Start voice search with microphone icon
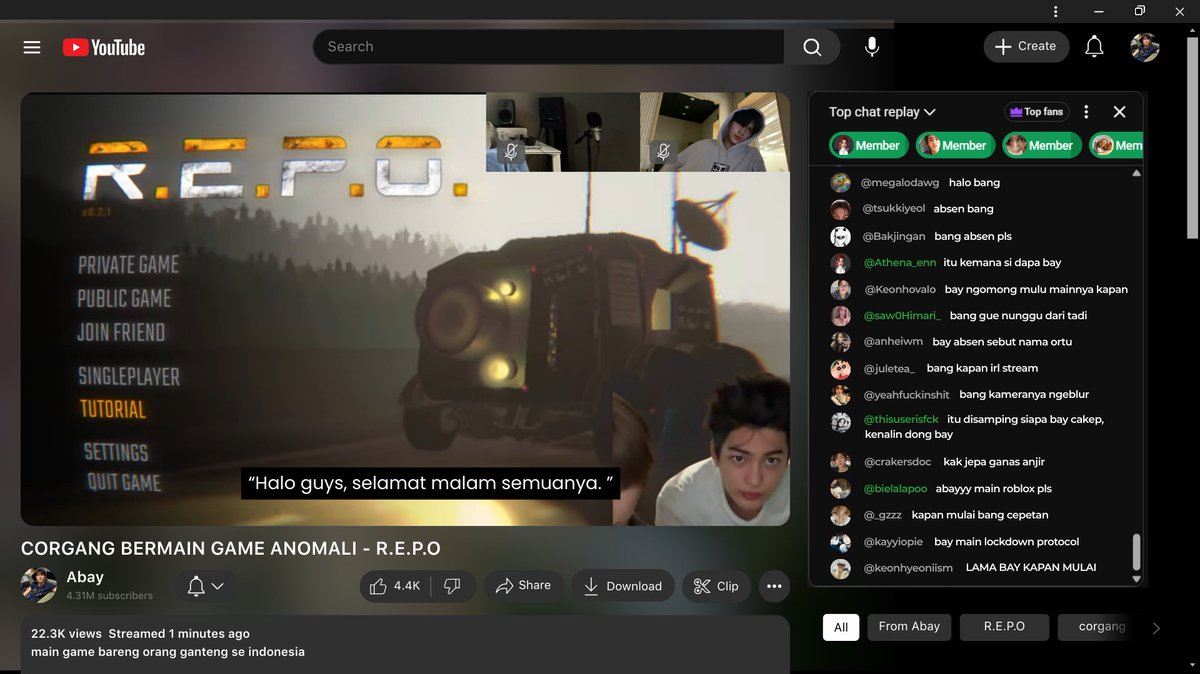This screenshot has height=674, width=1200. point(872,47)
